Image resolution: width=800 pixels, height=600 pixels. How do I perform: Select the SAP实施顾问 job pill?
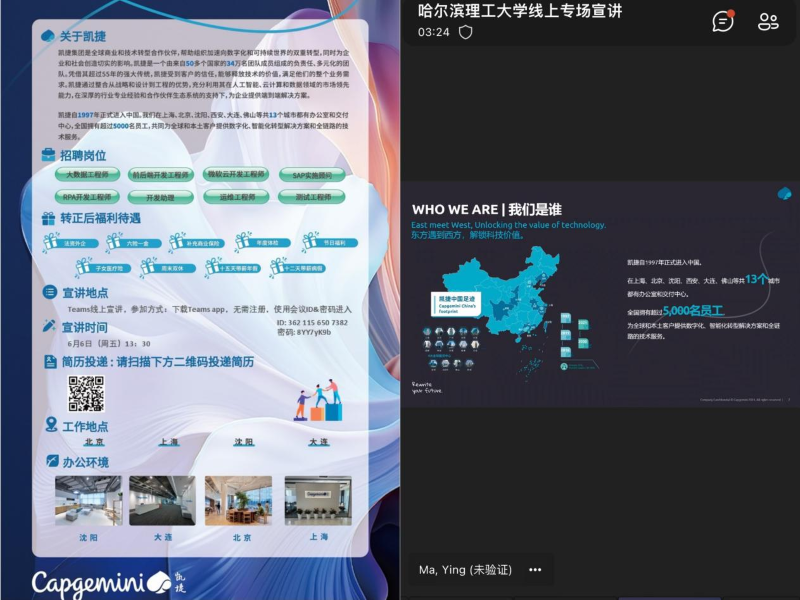[311, 174]
